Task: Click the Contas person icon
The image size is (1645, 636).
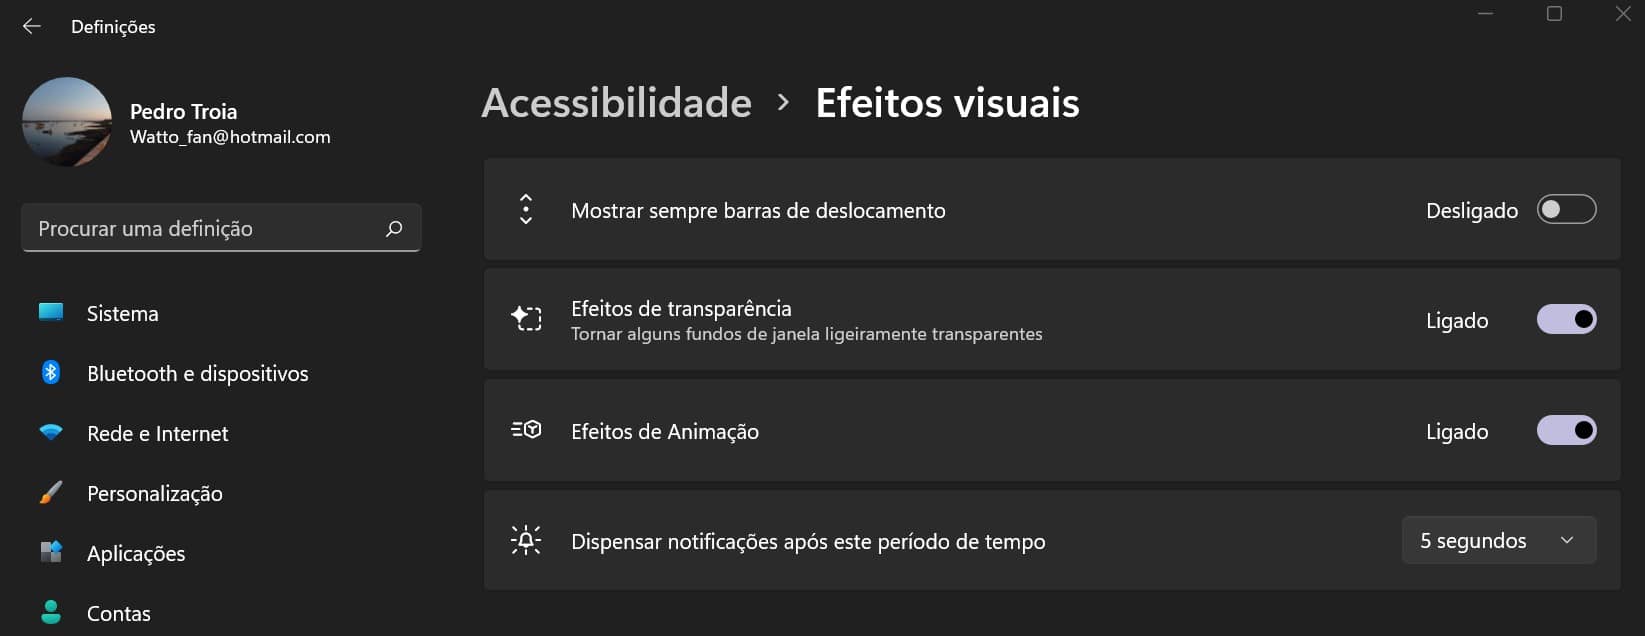Action: coord(51,612)
